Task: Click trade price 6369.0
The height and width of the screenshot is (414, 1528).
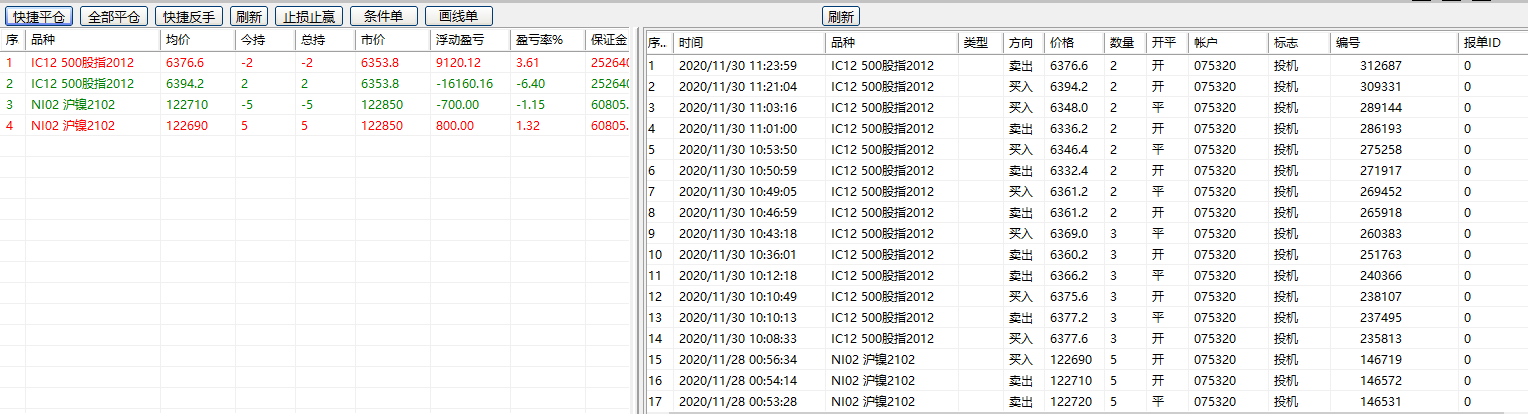Action: (x=1069, y=233)
